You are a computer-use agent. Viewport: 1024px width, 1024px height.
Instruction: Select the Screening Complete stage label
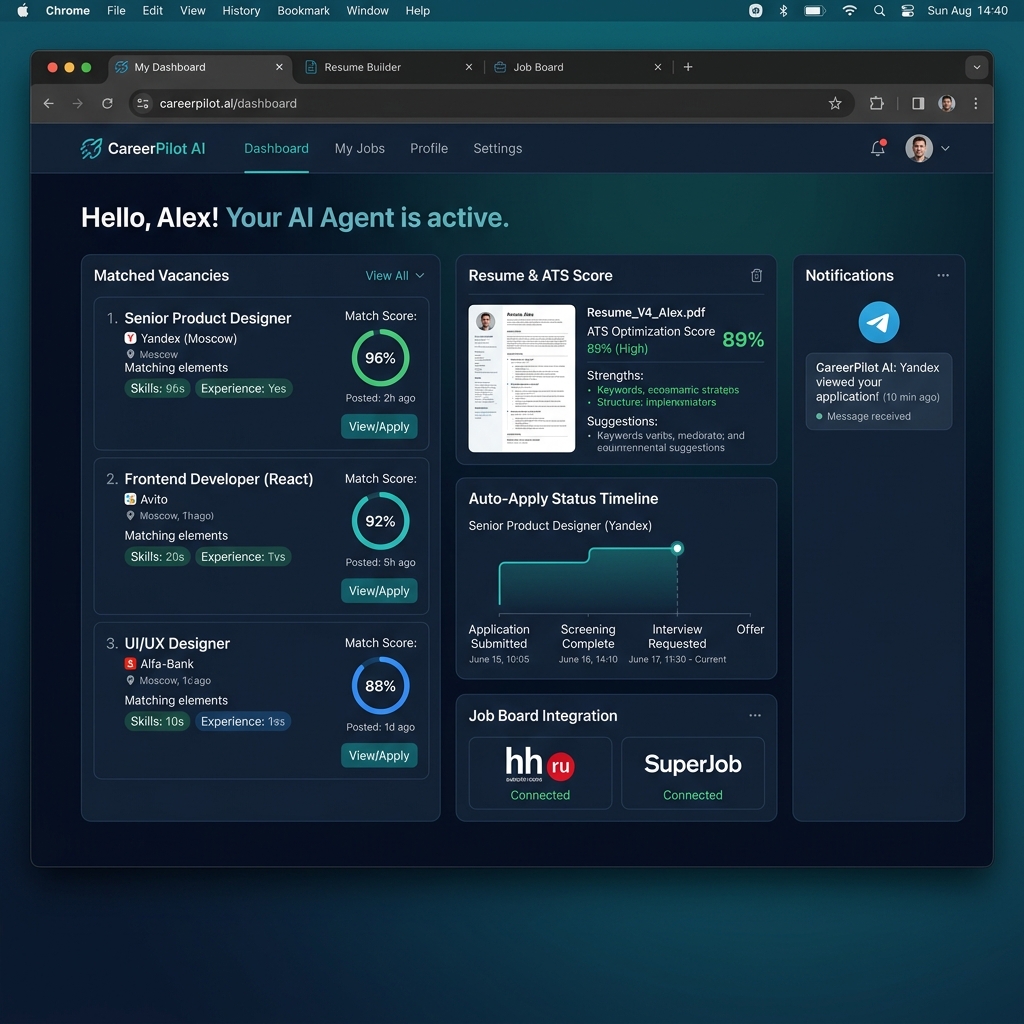[x=588, y=636]
